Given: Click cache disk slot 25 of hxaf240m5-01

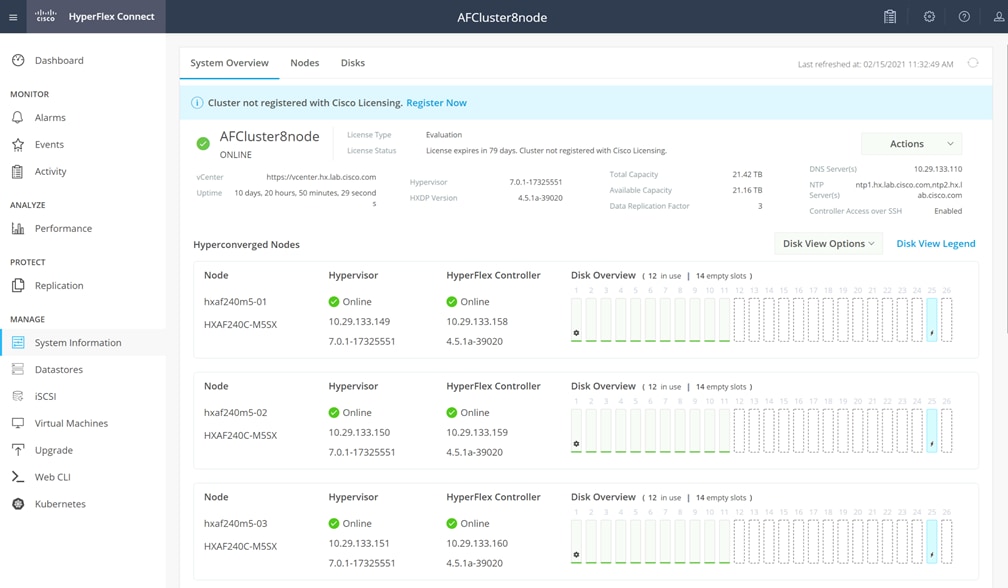Looking at the screenshot, I should [x=932, y=319].
